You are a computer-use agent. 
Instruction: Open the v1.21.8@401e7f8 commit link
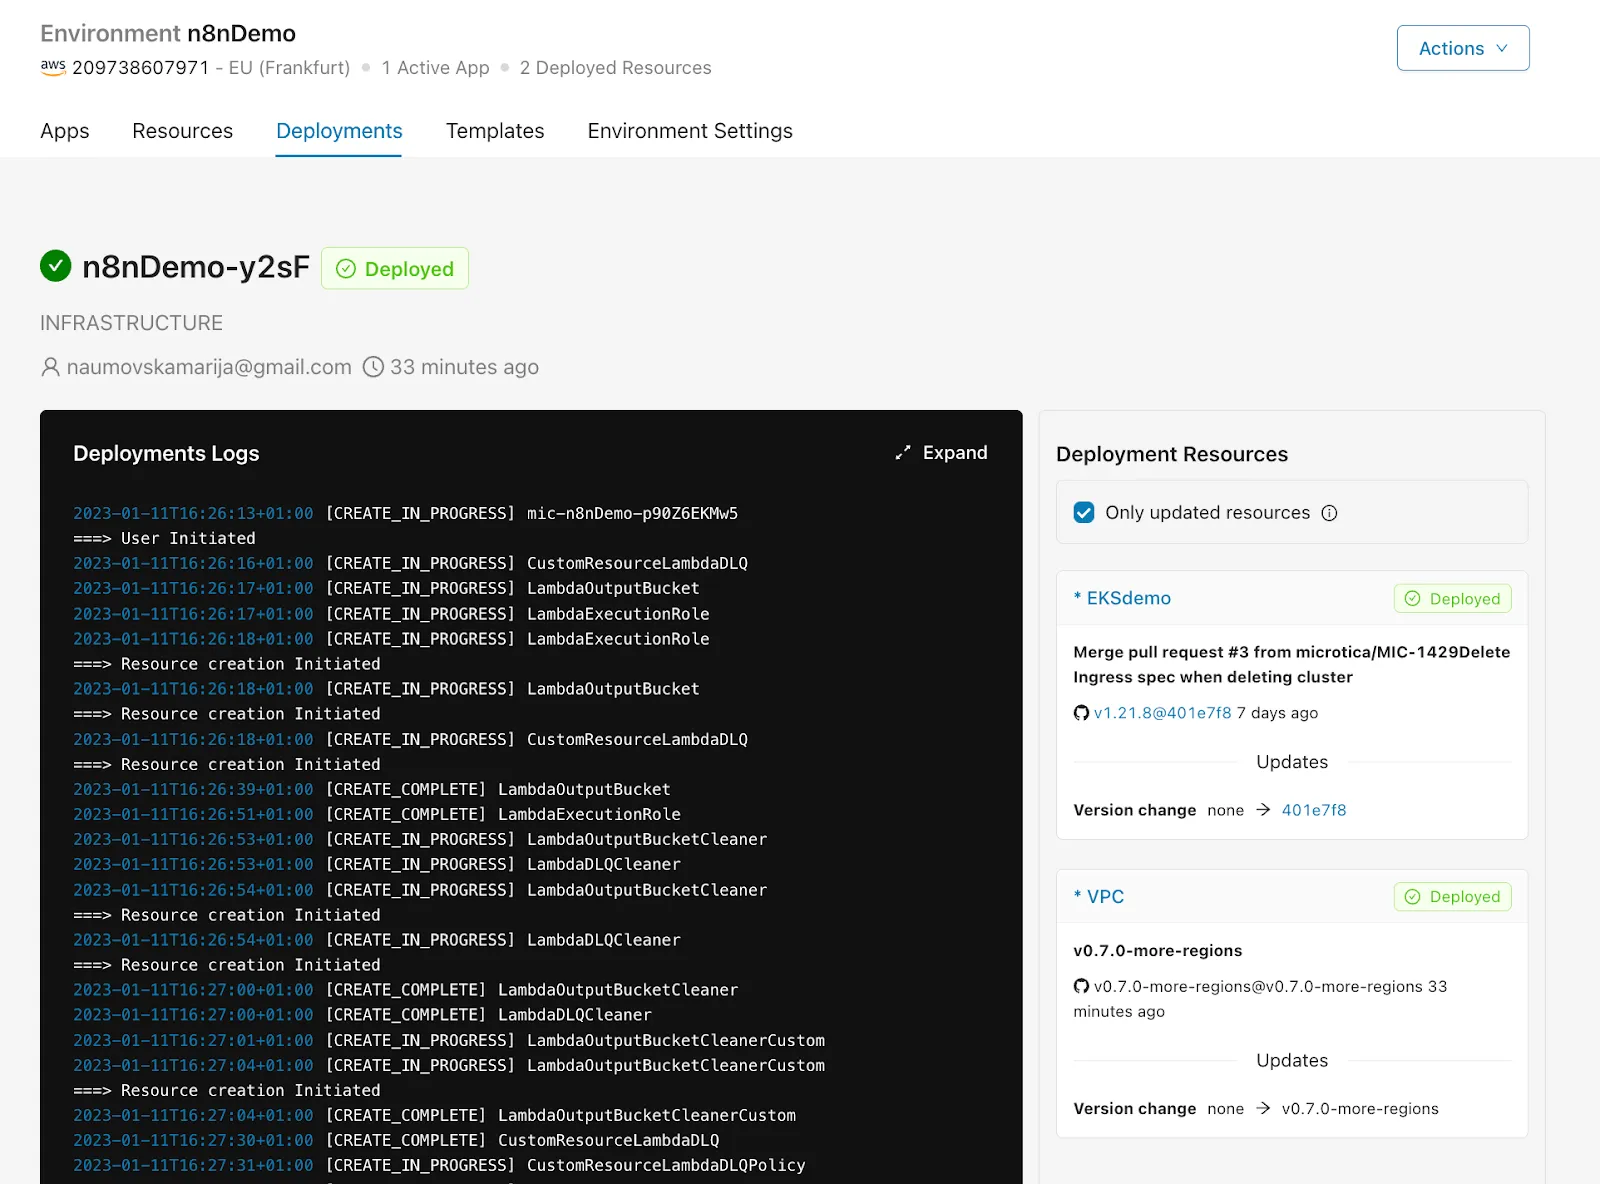click(x=1163, y=713)
